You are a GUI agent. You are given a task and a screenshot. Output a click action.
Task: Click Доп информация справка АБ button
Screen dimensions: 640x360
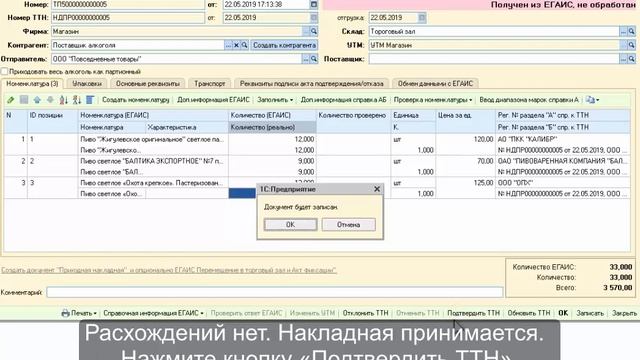pos(343,100)
